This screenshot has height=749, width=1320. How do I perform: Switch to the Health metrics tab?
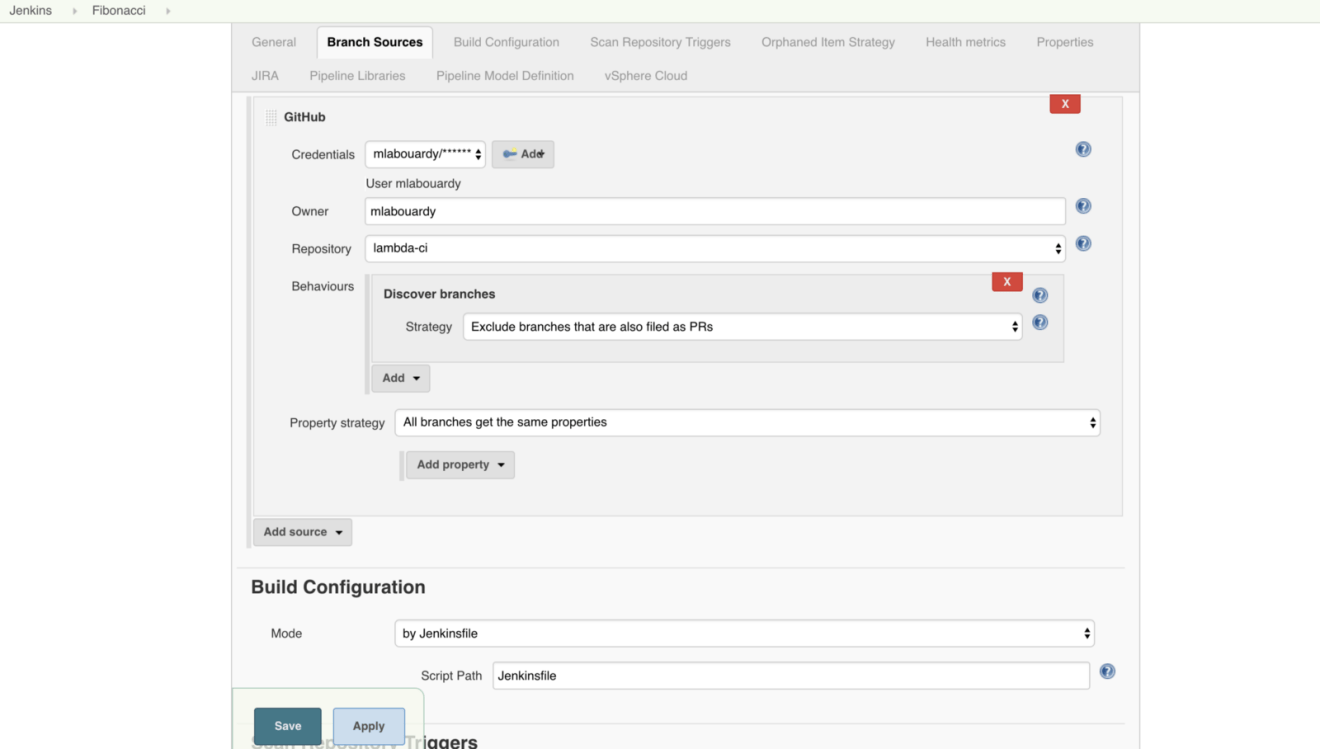point(966,42)
